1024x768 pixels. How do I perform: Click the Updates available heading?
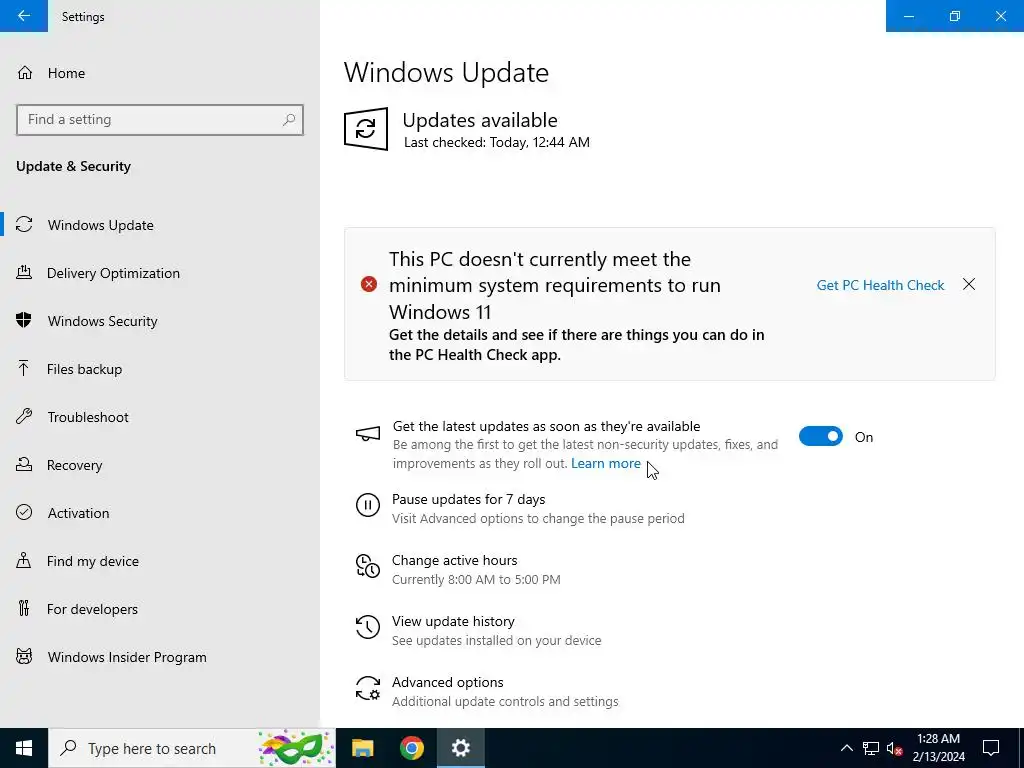480,120
